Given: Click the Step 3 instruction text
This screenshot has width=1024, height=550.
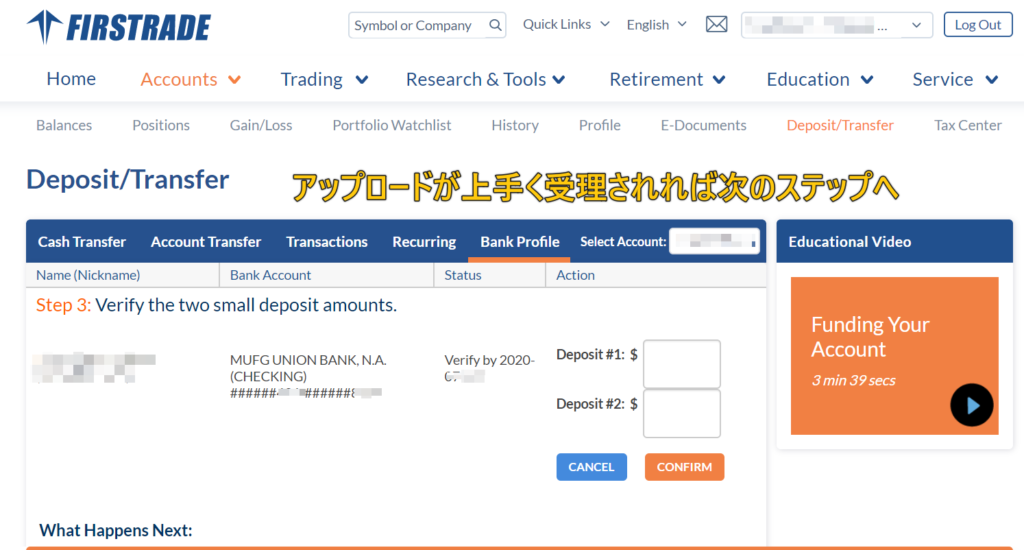Looking at the screenshot, I should coord(216,305).
